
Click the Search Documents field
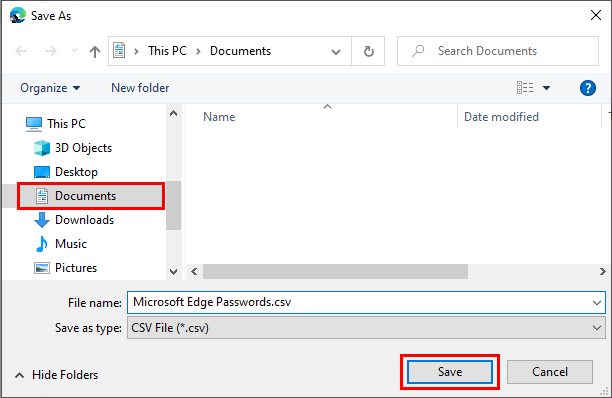498,51
